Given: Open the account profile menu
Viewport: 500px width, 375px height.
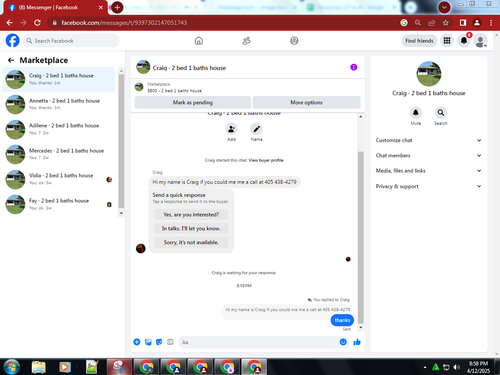Looking at the screenshot, I should 480,41.
